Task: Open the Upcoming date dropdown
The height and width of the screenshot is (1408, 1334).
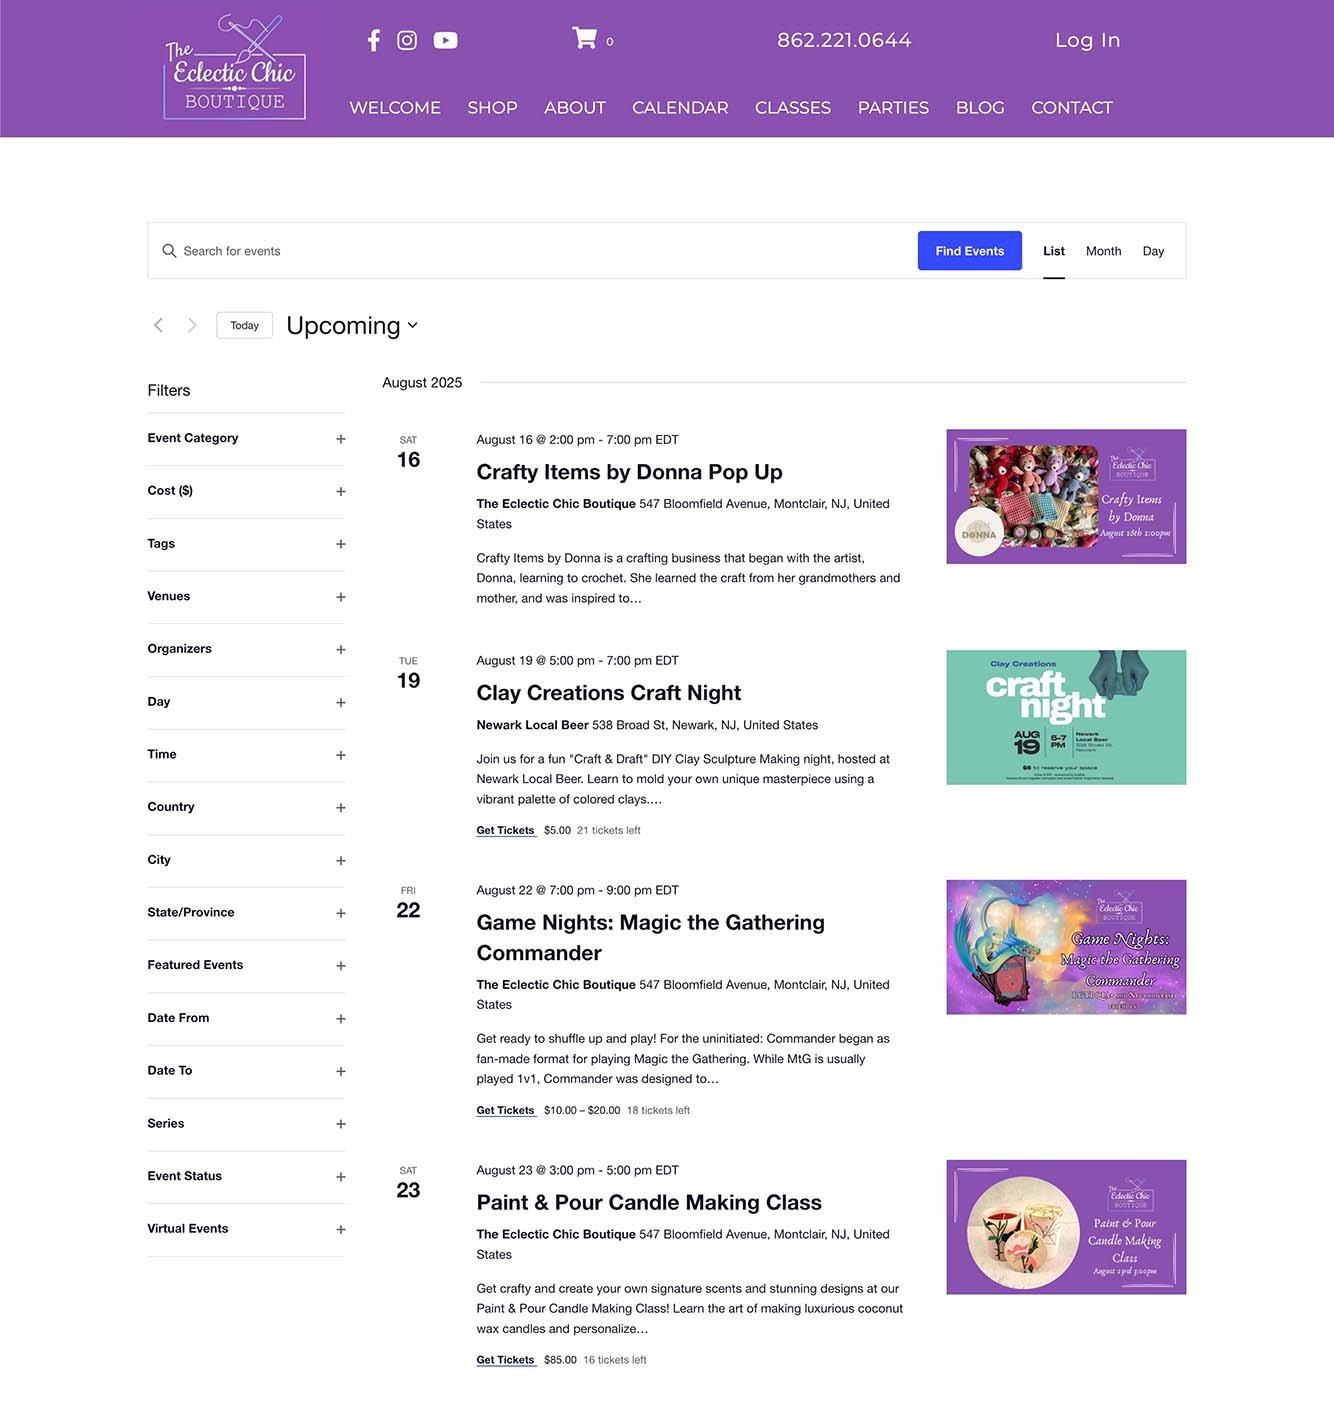Action: 352,326
